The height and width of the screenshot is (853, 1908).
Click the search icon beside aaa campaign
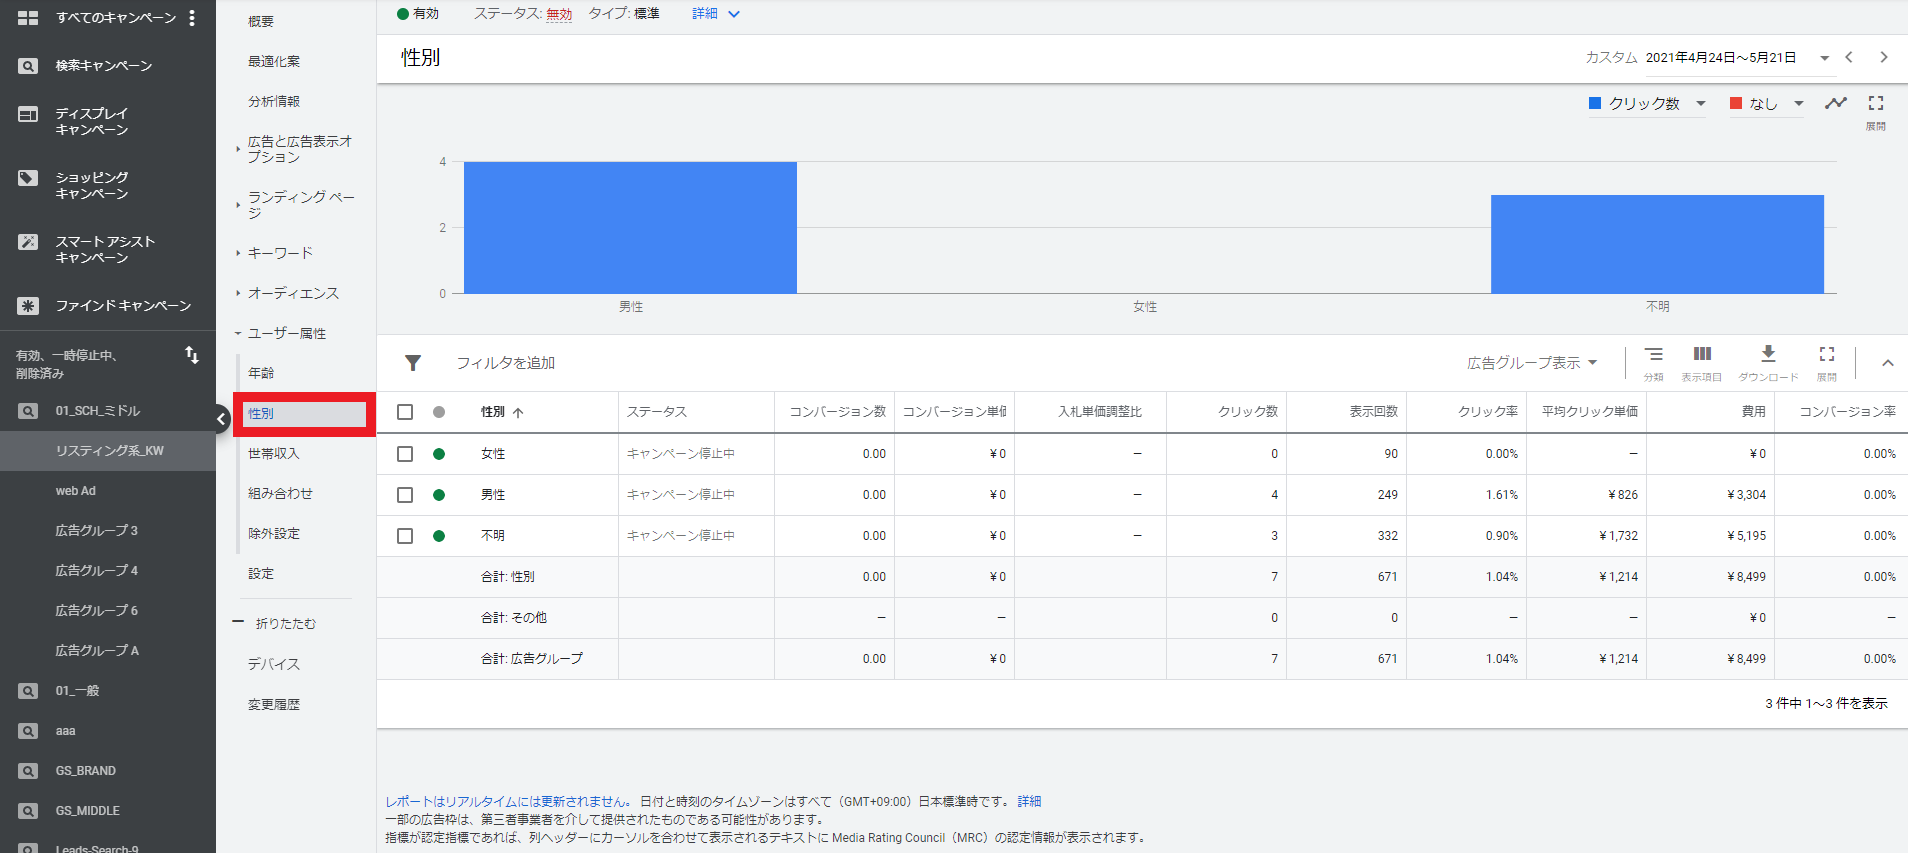[28, 731]
